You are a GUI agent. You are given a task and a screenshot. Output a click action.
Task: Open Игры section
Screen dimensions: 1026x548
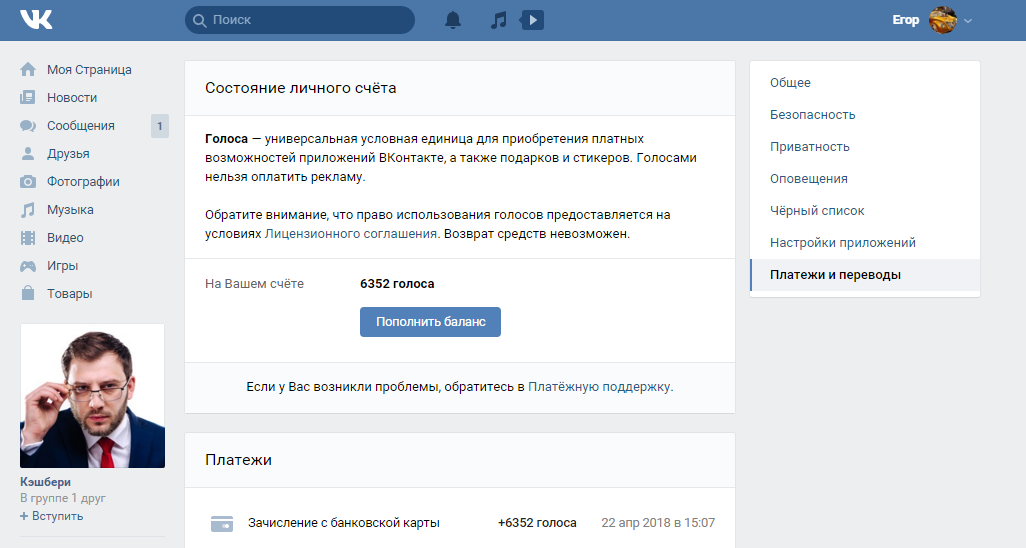(62, 266)
